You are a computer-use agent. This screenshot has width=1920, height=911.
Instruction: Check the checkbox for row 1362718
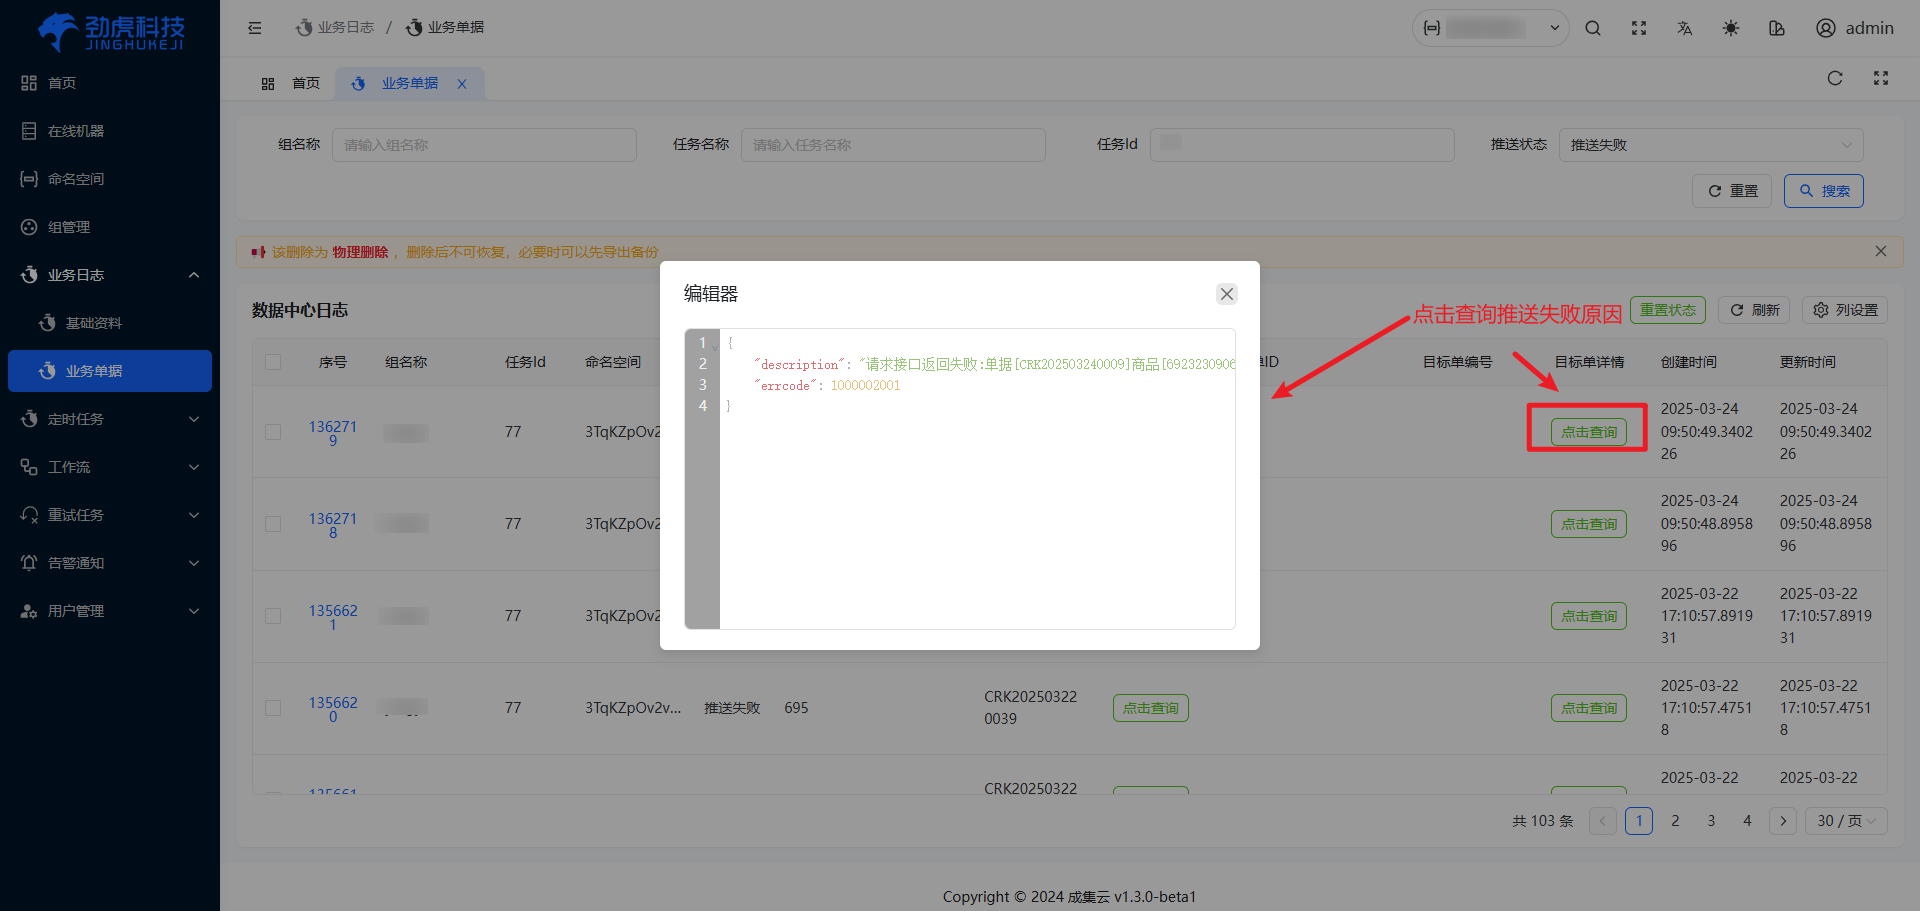(x=273, y=524)
